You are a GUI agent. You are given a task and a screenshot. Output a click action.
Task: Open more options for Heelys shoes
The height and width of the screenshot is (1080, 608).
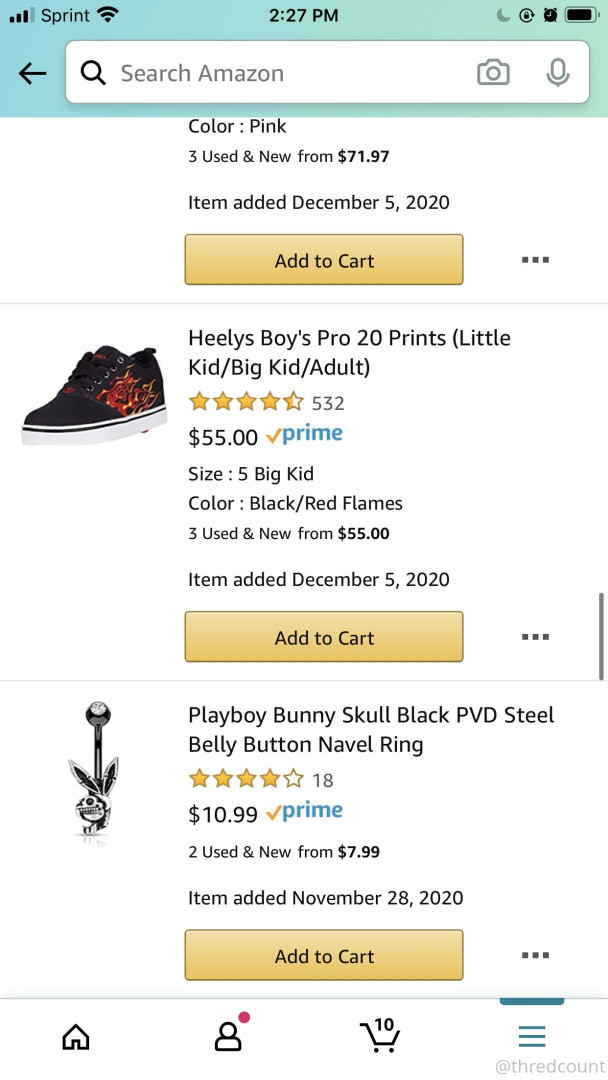(x=535, y=637)
